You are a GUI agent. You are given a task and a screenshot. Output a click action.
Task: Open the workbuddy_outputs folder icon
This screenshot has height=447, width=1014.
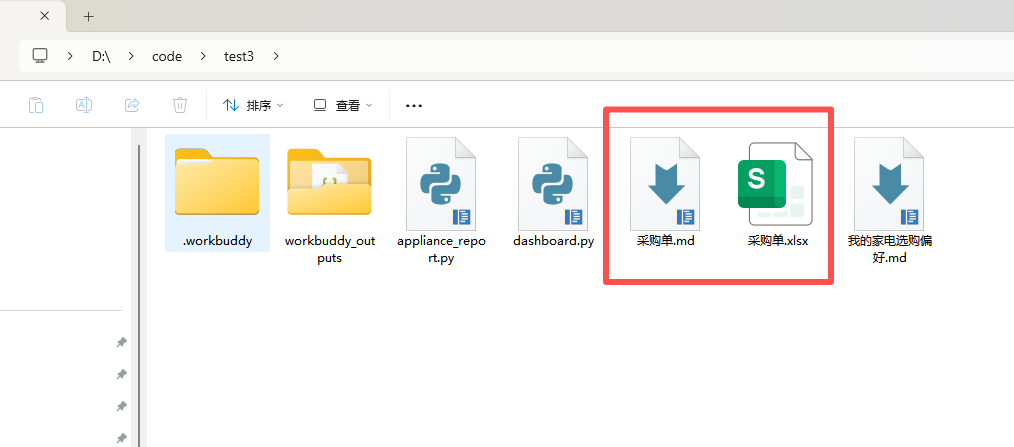tap(329, 182)
